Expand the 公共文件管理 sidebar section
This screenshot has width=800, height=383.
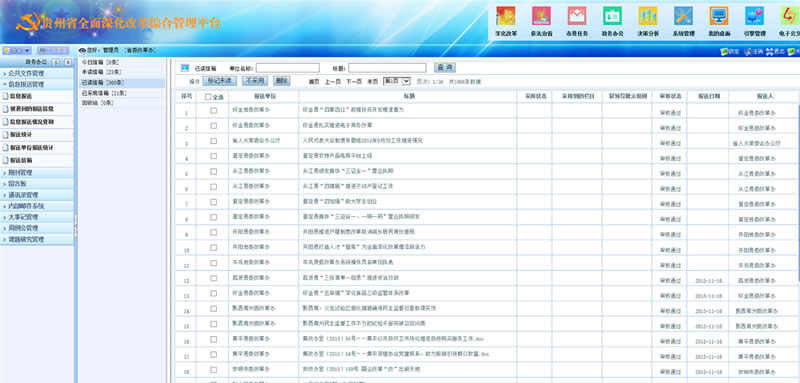(x=37, y=73)
